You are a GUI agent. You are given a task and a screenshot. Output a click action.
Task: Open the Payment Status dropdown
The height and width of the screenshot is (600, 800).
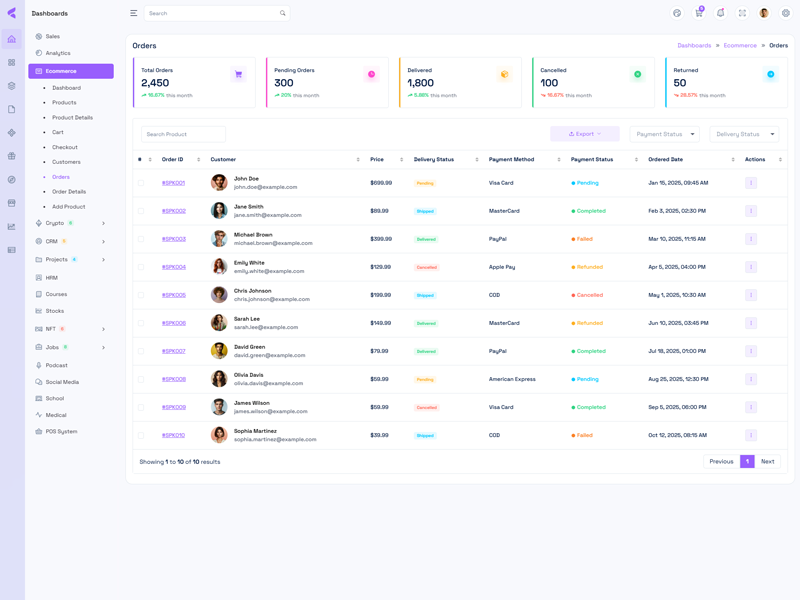pos(664,134)
